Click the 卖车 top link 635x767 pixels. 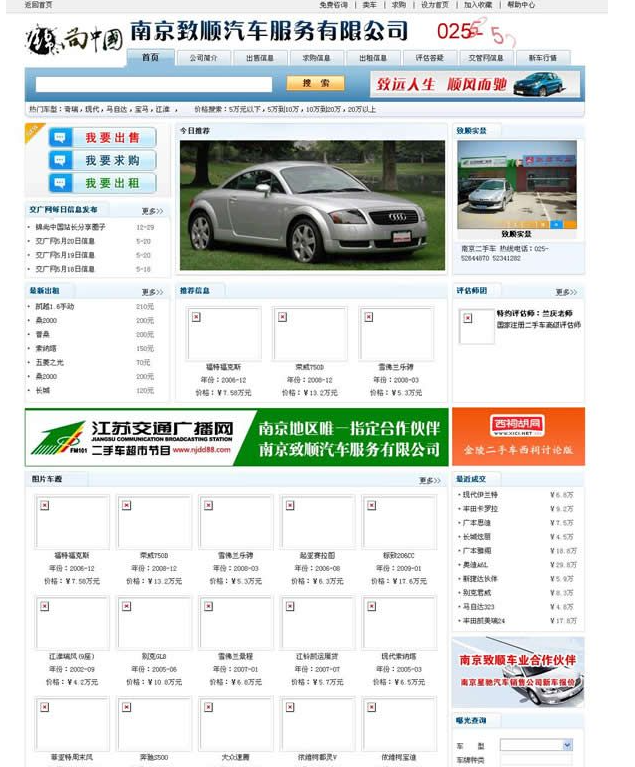pyautogui.click(x=369, y=5)
